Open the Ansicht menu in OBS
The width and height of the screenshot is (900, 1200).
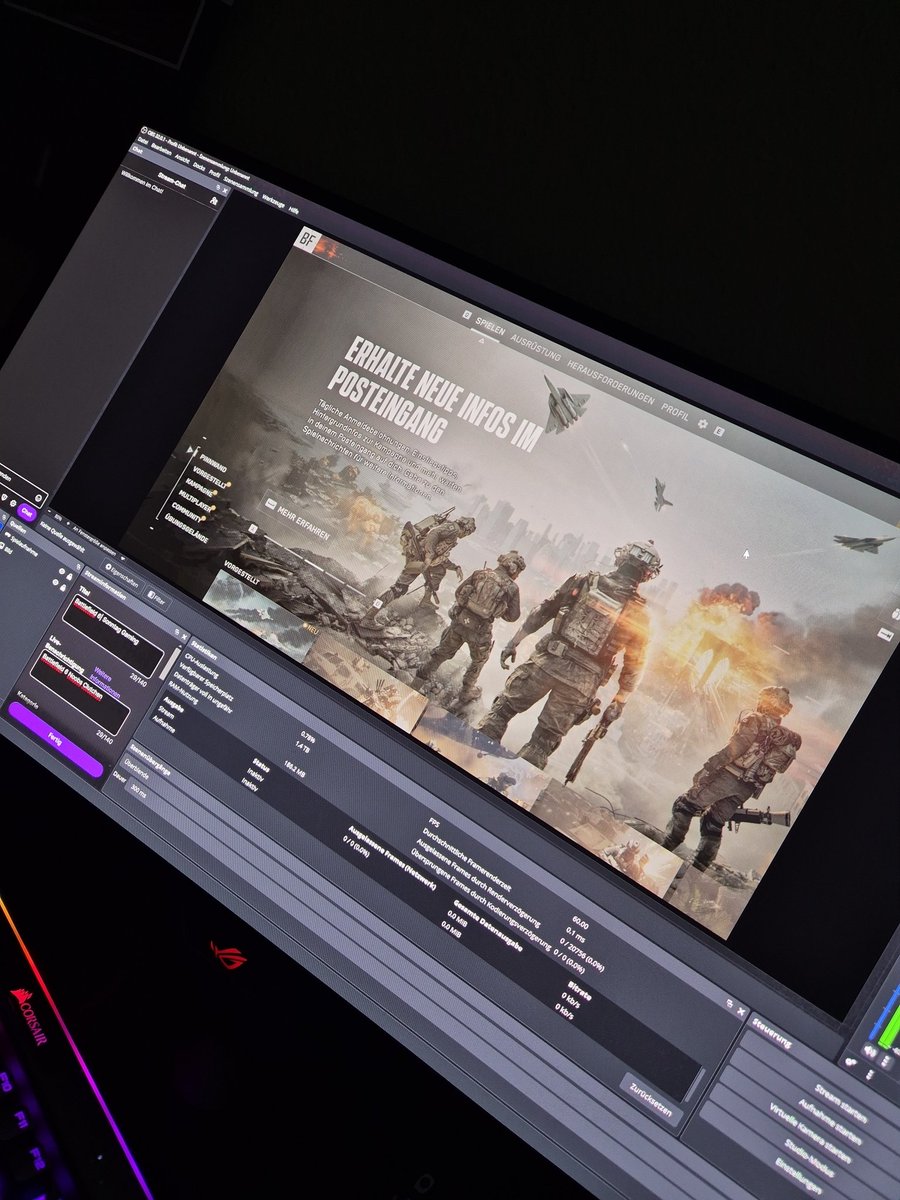coord(182,158)
